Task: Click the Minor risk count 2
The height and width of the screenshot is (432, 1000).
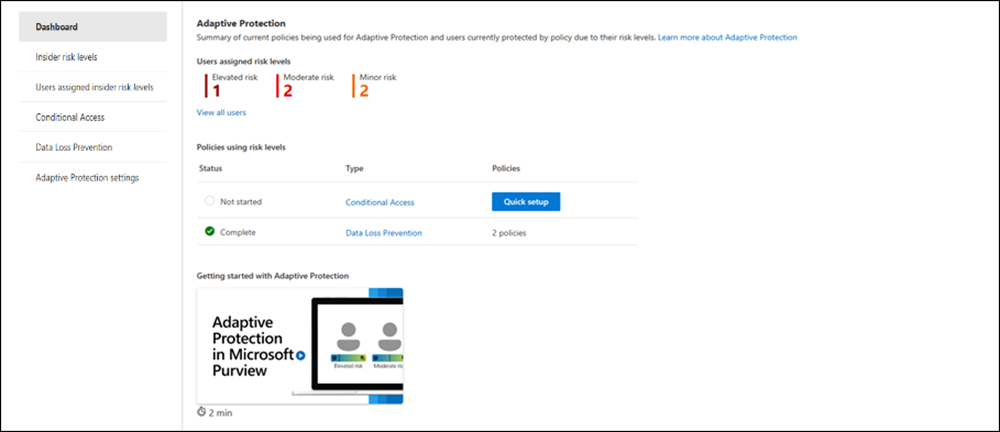Action: tap(364, 91)
